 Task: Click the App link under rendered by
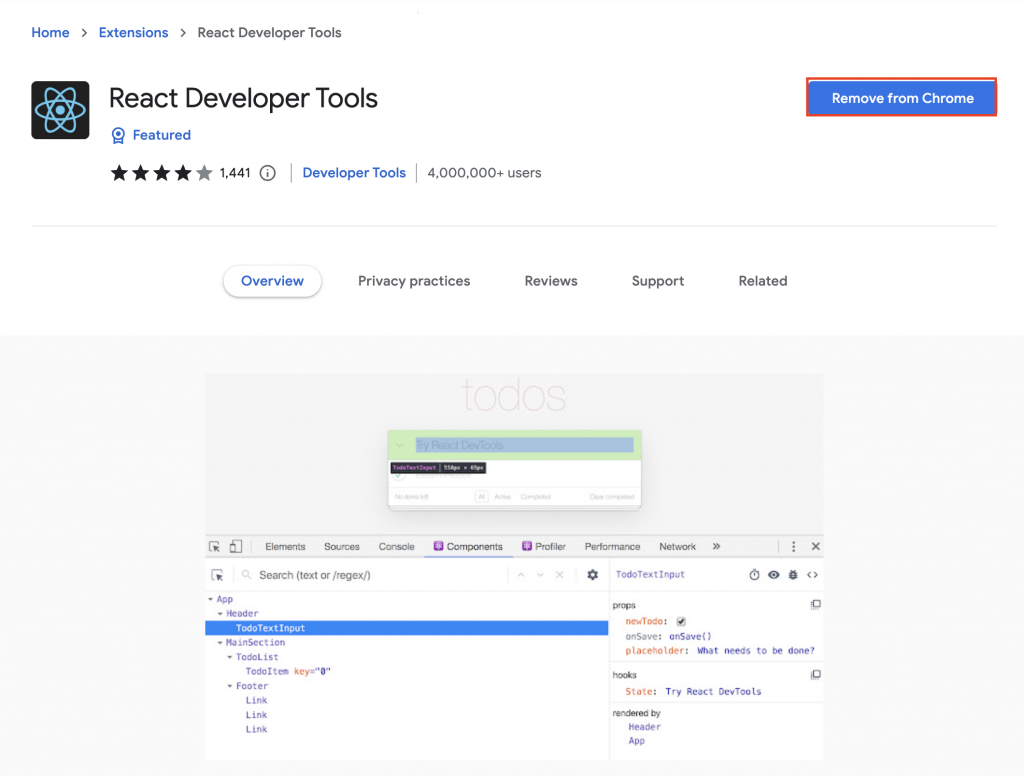(637, 741)
